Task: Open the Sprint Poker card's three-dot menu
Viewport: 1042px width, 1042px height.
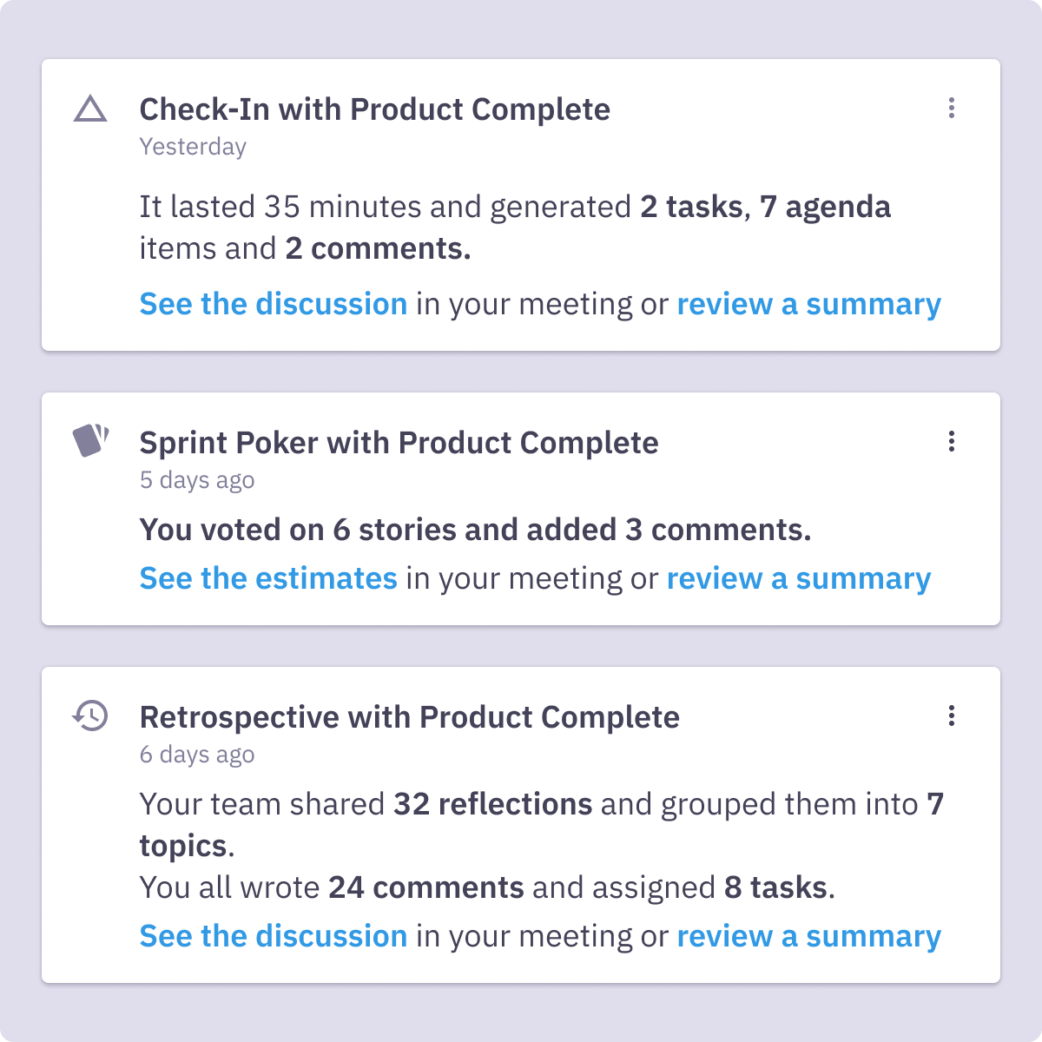Action: coord(951,441)
